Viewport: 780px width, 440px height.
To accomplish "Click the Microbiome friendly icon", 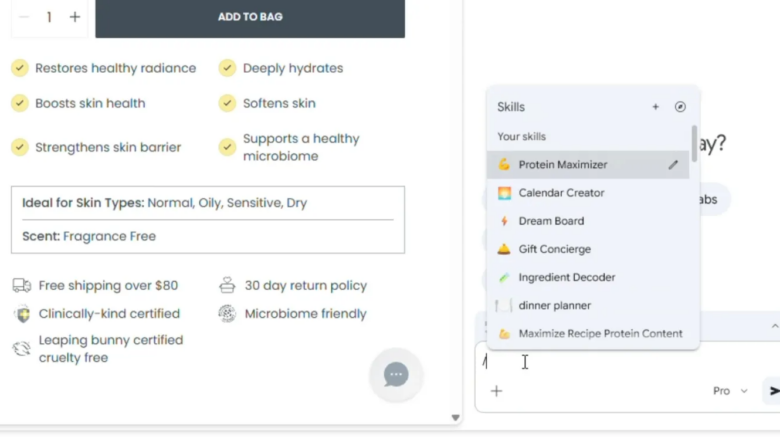I will pyautogui.click(x=227, y=314).
